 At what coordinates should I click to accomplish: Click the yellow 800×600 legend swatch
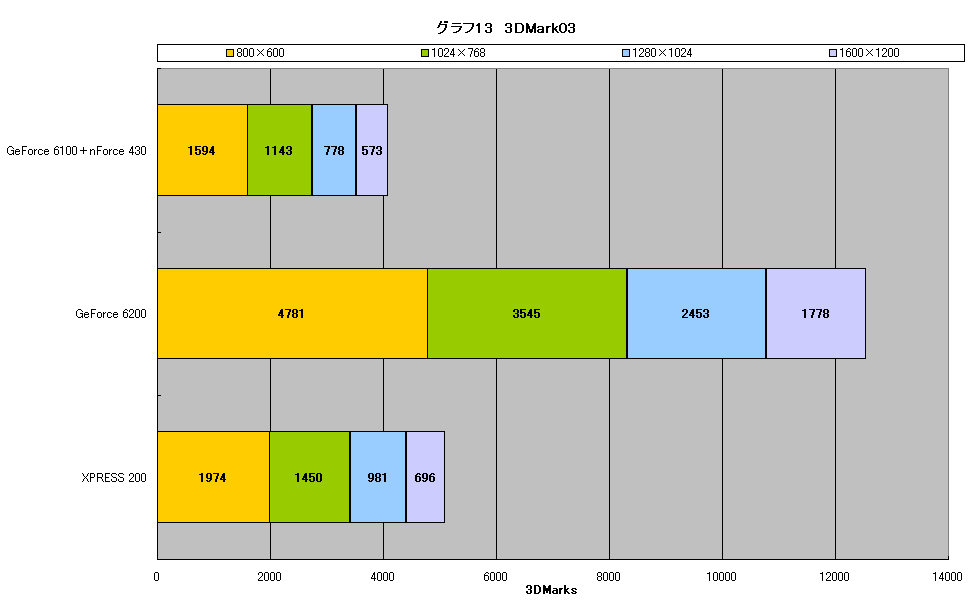[230, 53]
